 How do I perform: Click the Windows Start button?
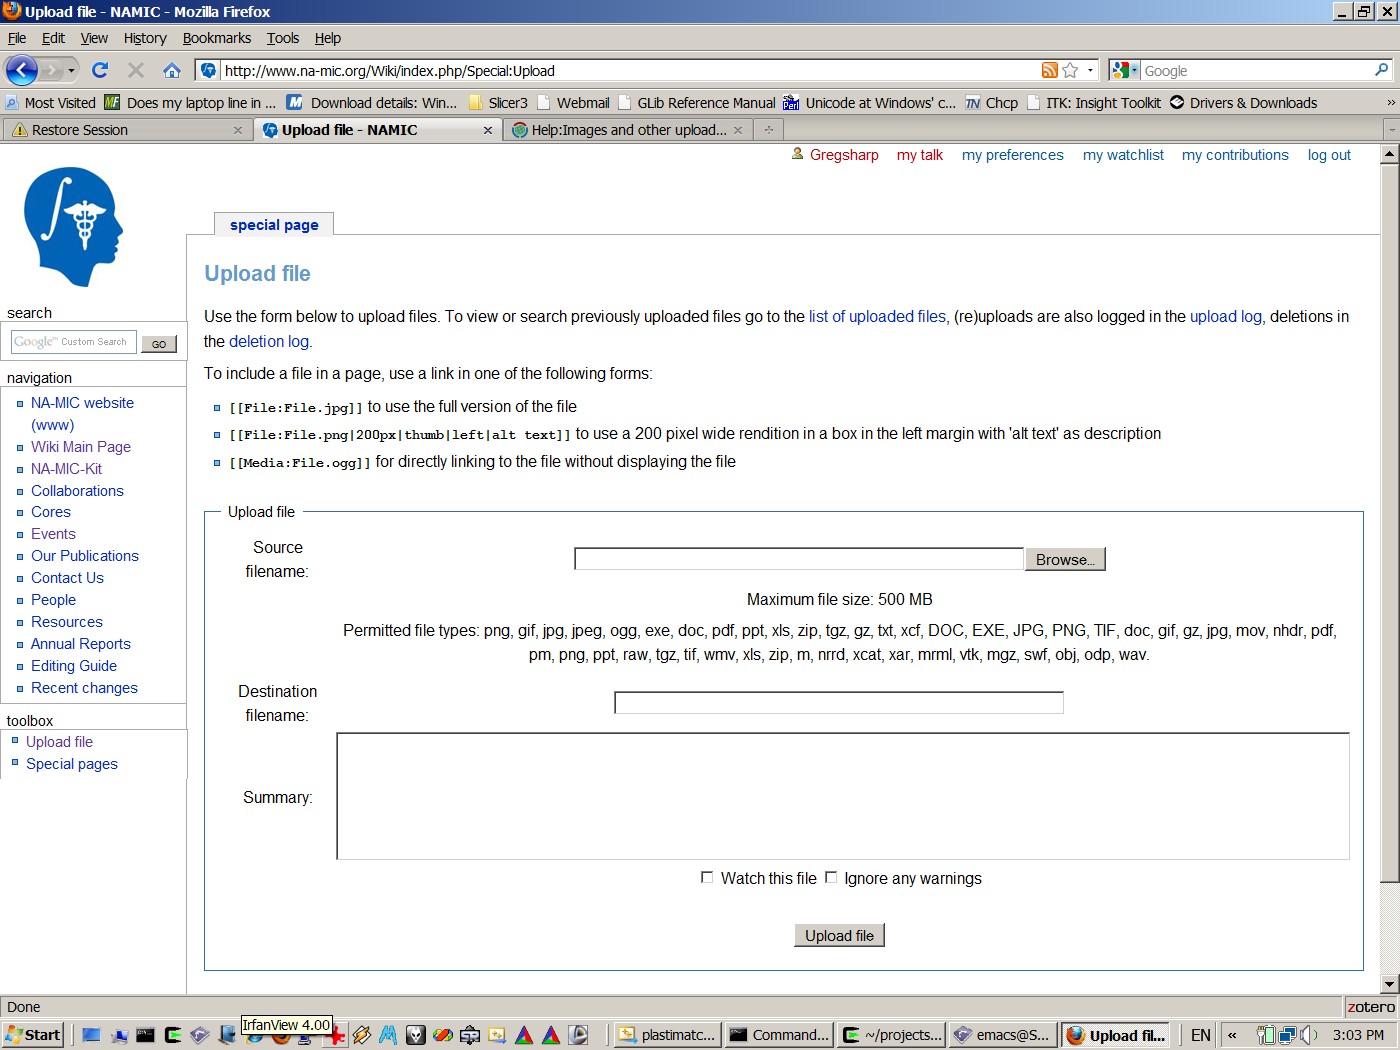click(x=33, y=1035)
